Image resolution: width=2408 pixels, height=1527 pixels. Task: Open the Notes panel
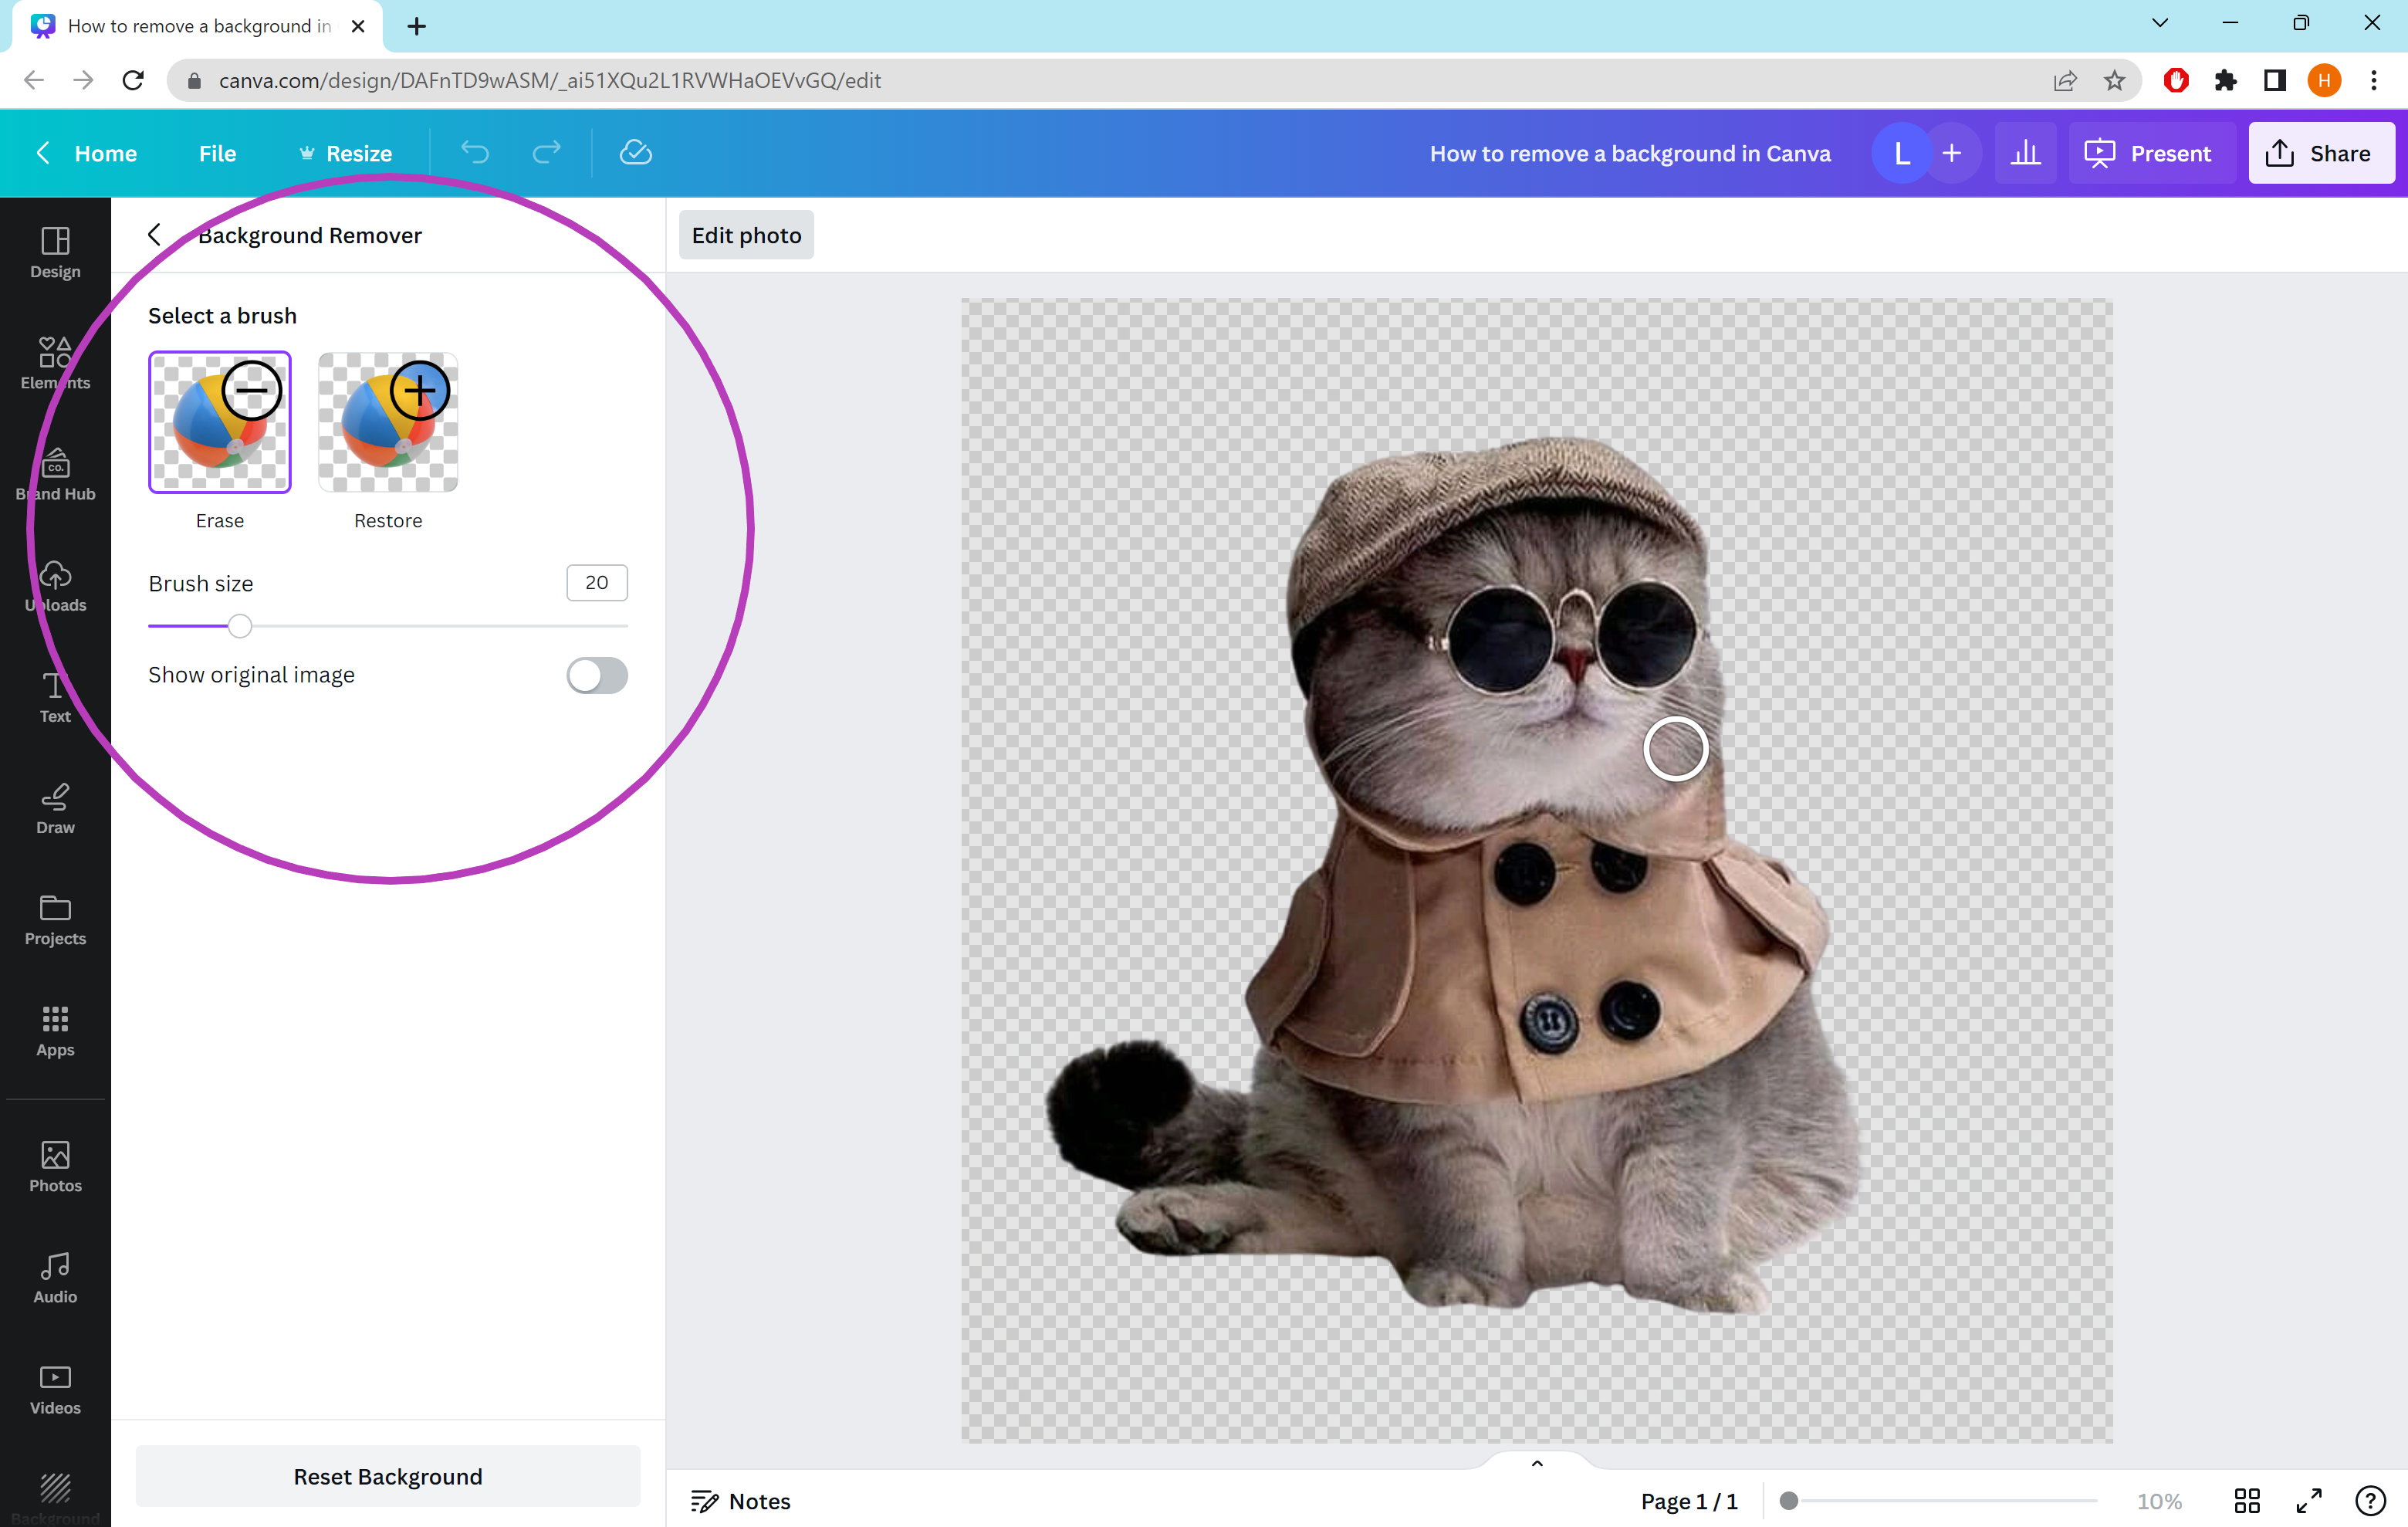point(740,1501)
